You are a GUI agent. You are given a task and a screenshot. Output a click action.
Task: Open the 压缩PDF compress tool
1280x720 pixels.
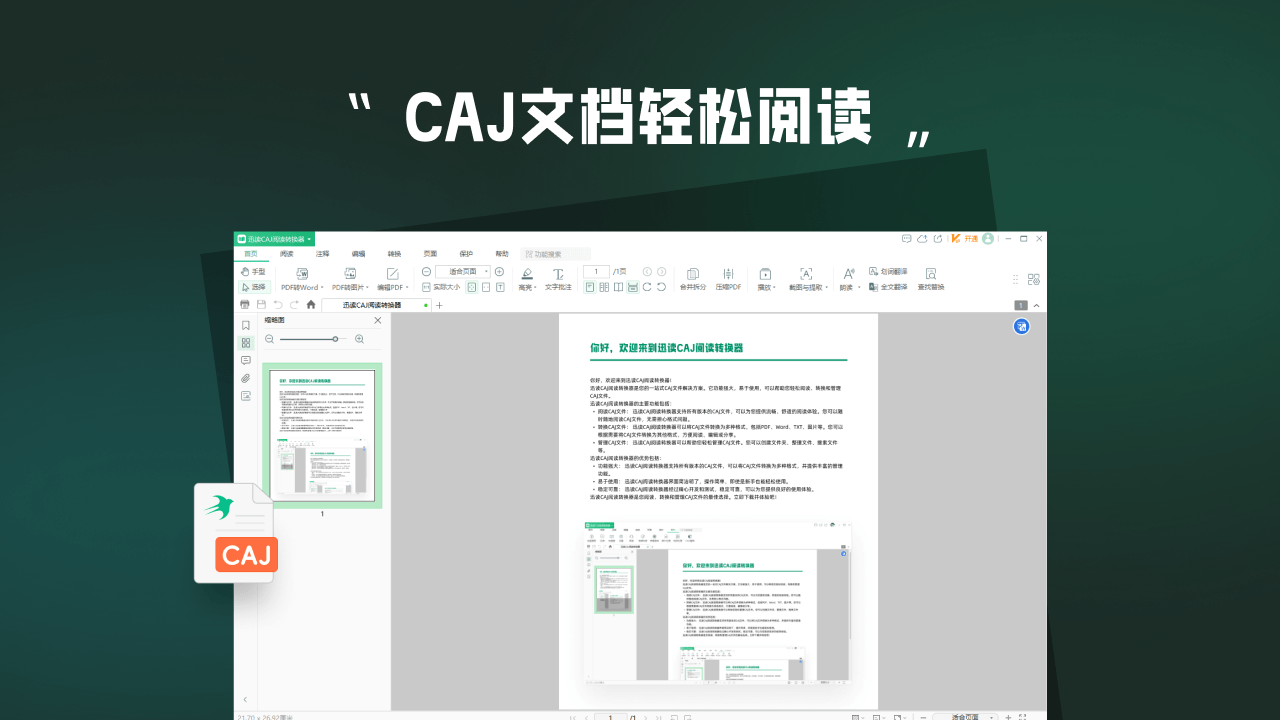pyautogui.click(x=728, y=279)
